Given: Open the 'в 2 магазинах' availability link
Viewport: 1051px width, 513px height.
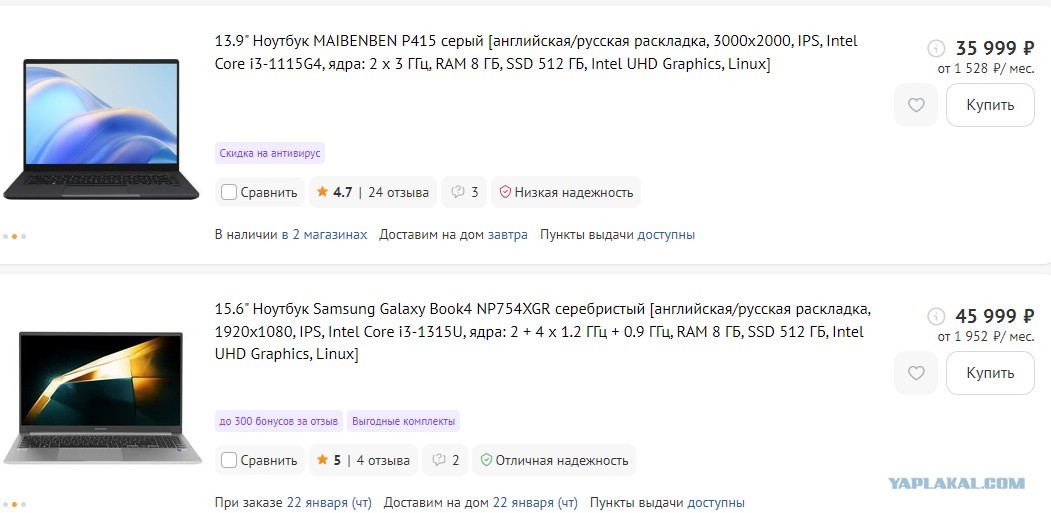Looking at the screenshot, I should 324,235.
